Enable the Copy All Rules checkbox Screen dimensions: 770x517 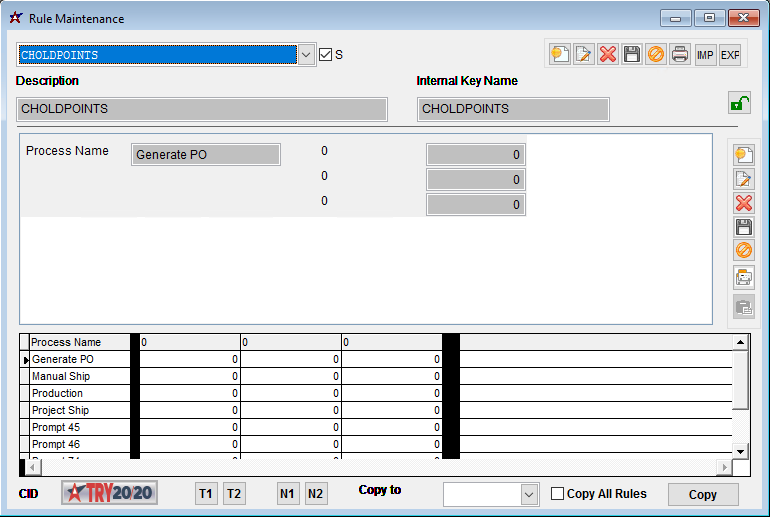(558, 494)
